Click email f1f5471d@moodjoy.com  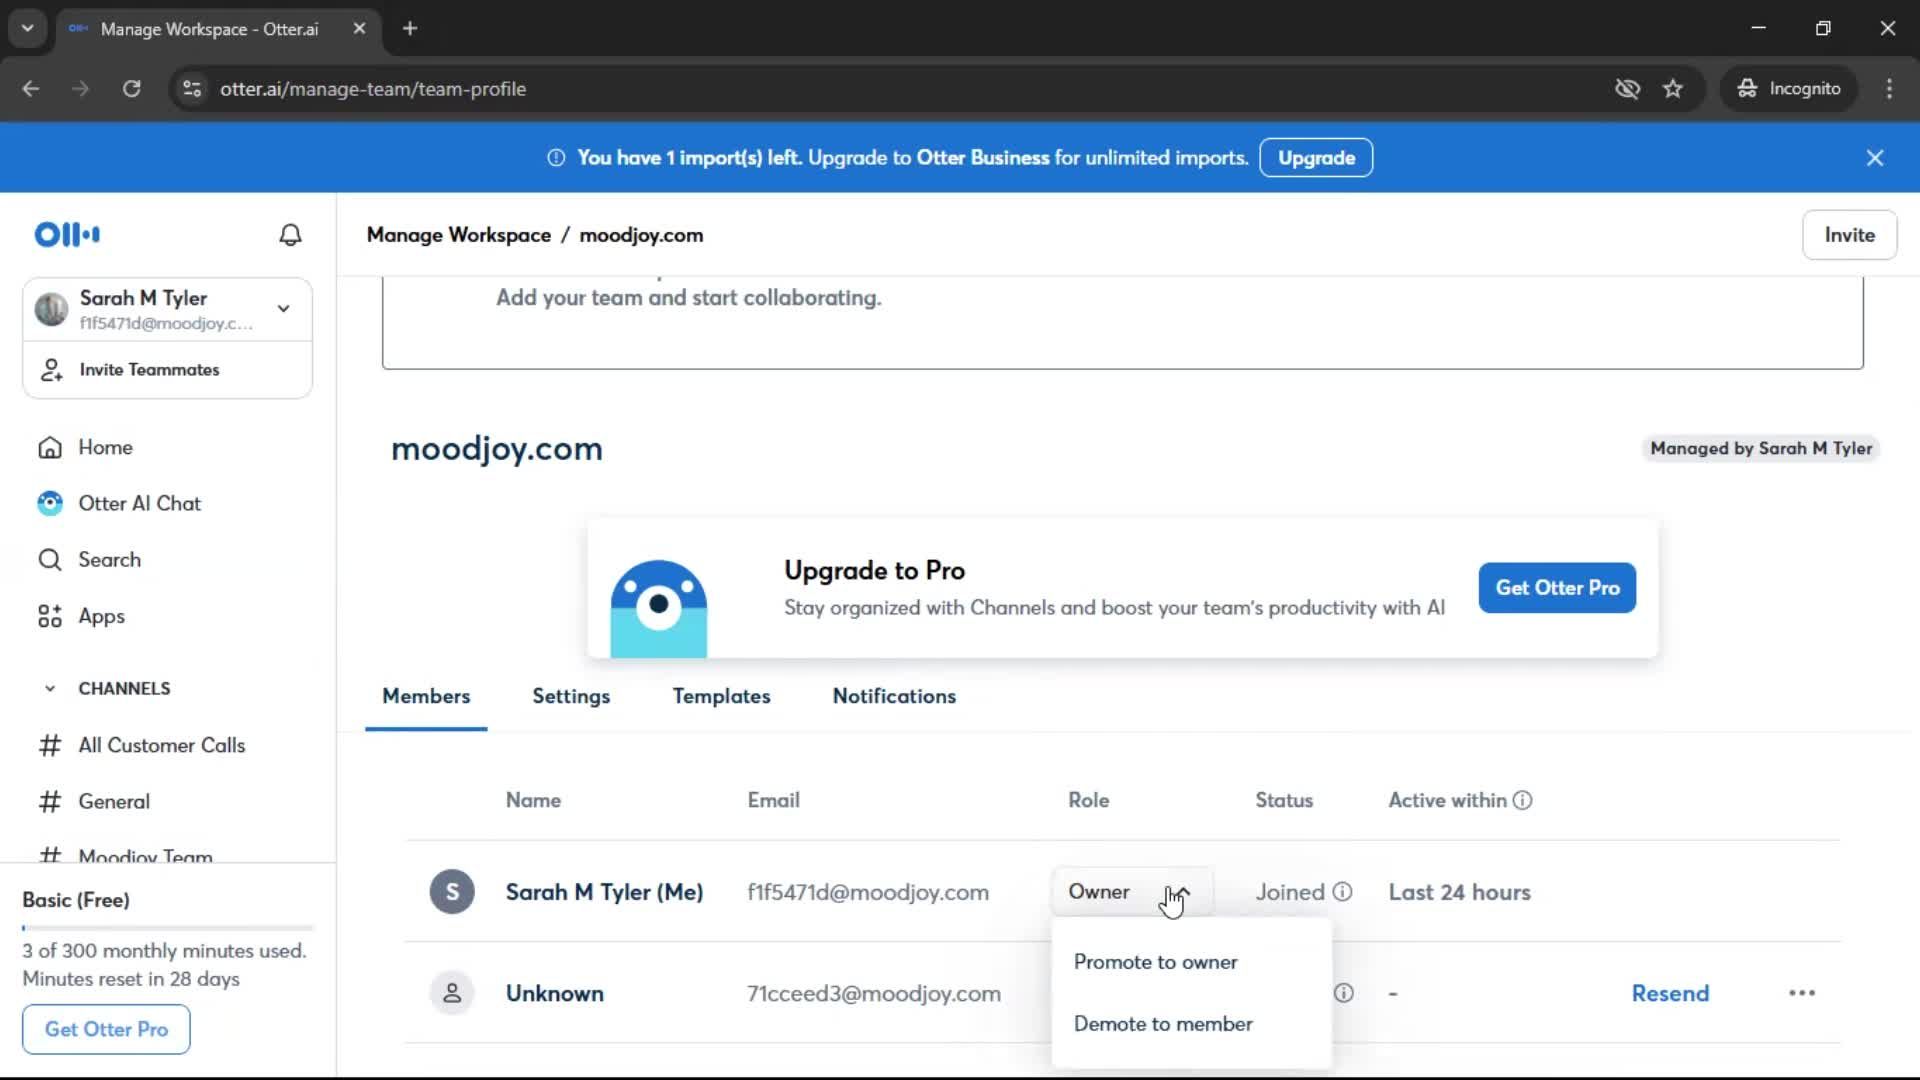pos(868,892)
